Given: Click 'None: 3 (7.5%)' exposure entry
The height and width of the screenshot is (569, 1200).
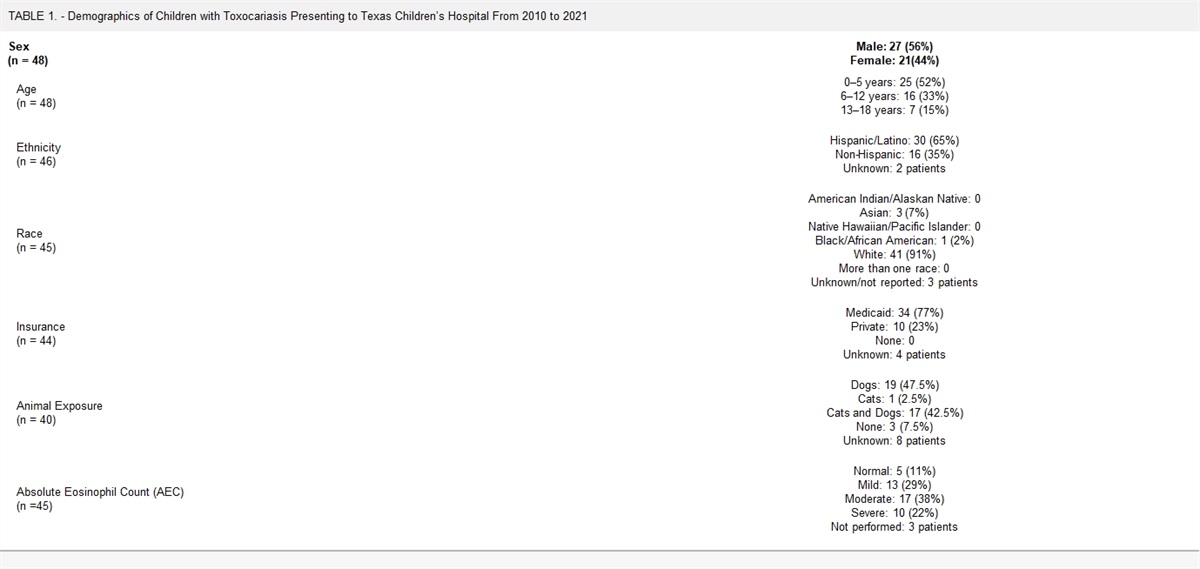Looking at the screenshot, I should [x=893, y=427].
